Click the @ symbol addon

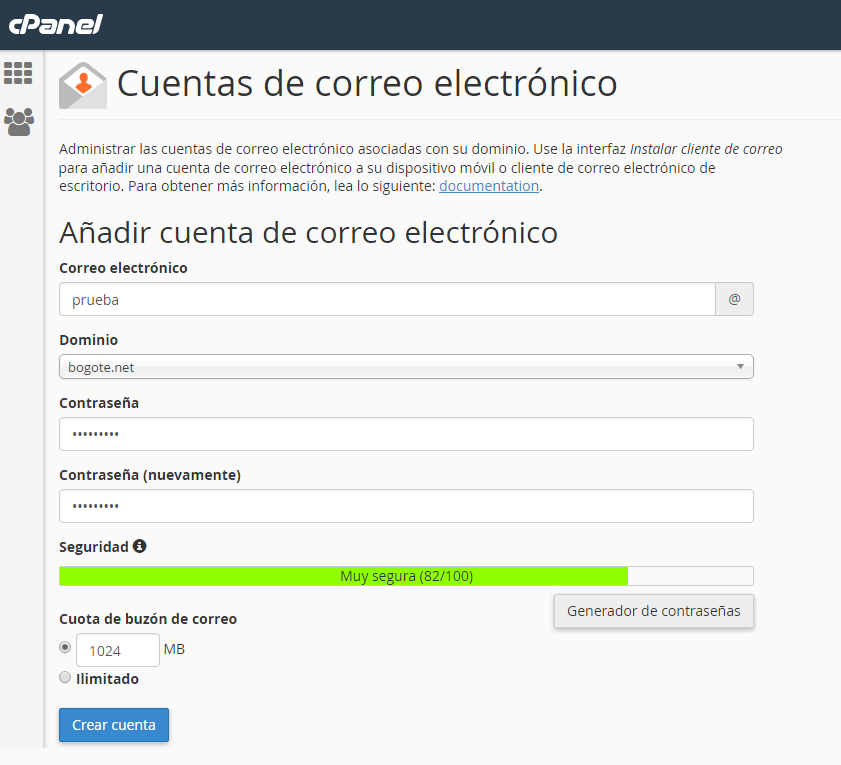pos(734,299)
